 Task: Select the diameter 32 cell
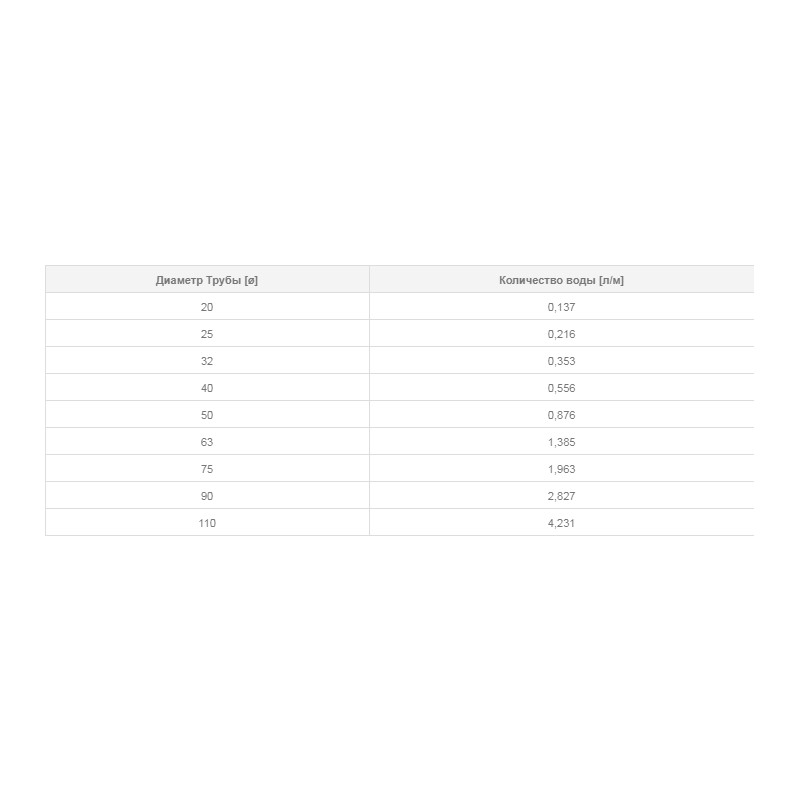click(207, 361)
